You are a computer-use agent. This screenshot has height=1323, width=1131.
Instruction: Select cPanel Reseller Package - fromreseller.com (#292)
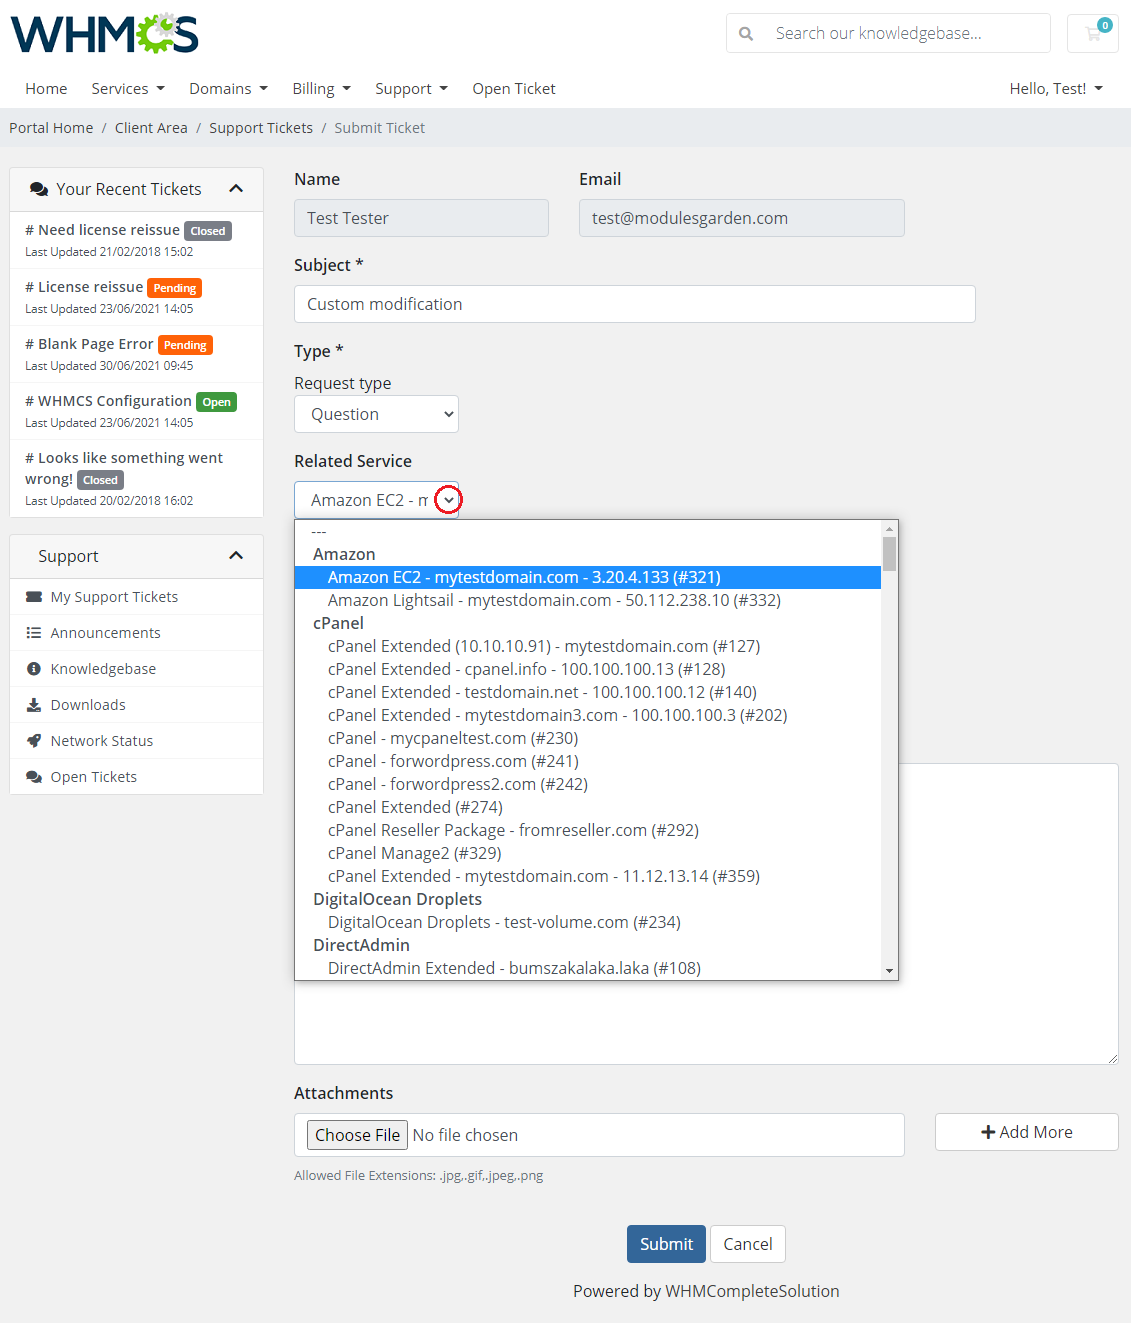(588, 830)
